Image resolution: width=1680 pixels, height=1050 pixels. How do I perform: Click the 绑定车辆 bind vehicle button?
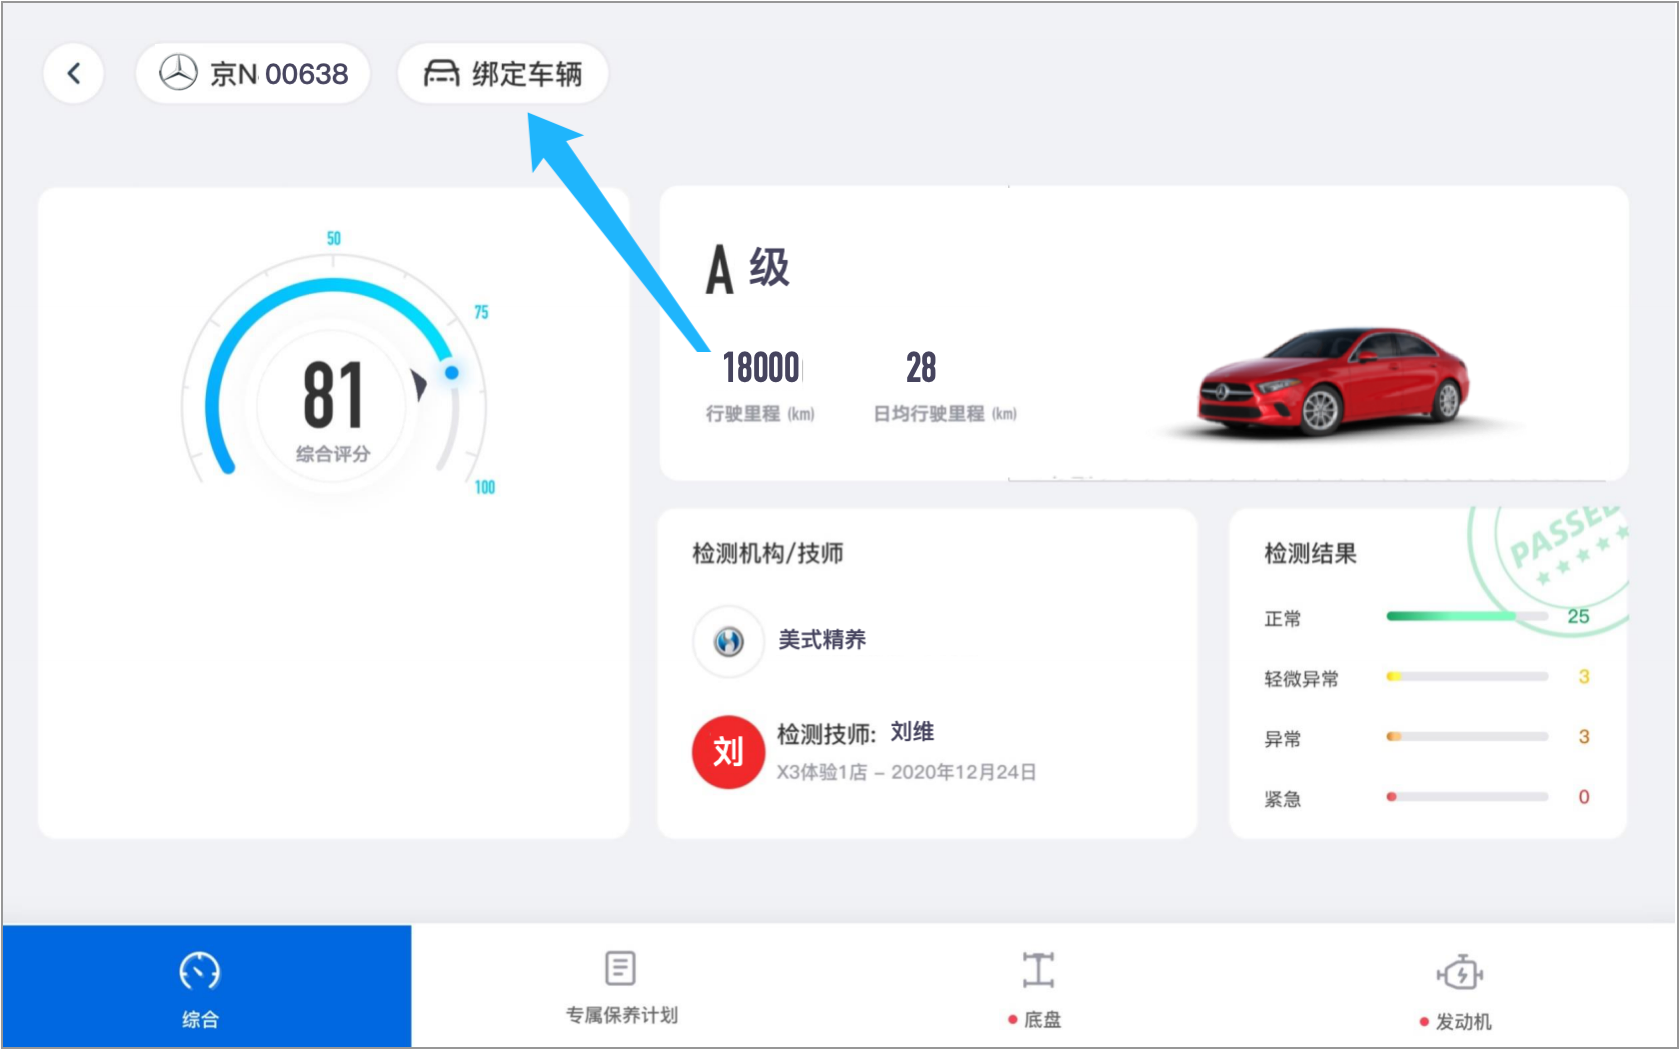pos(503,73)
